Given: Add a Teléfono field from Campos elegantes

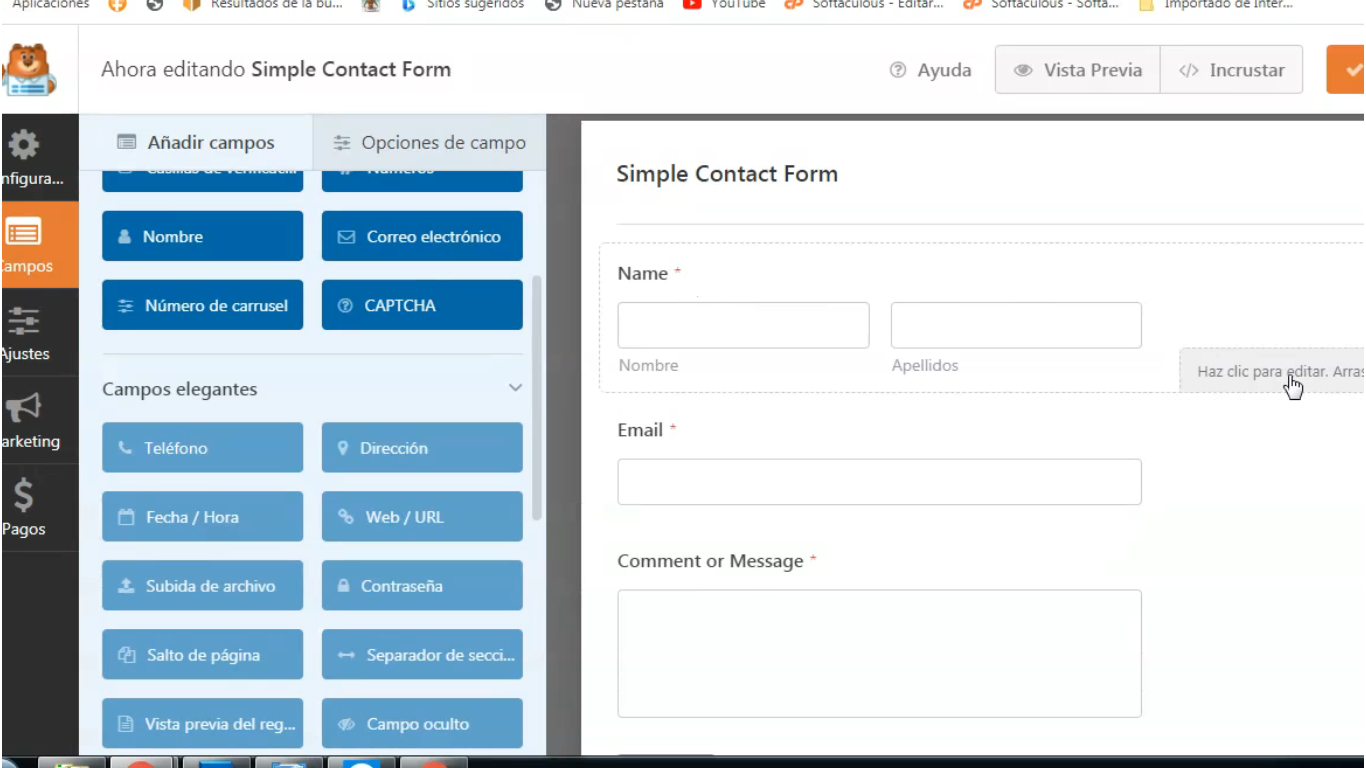Looking at the screenshot, I should click(x=202, y=447).
